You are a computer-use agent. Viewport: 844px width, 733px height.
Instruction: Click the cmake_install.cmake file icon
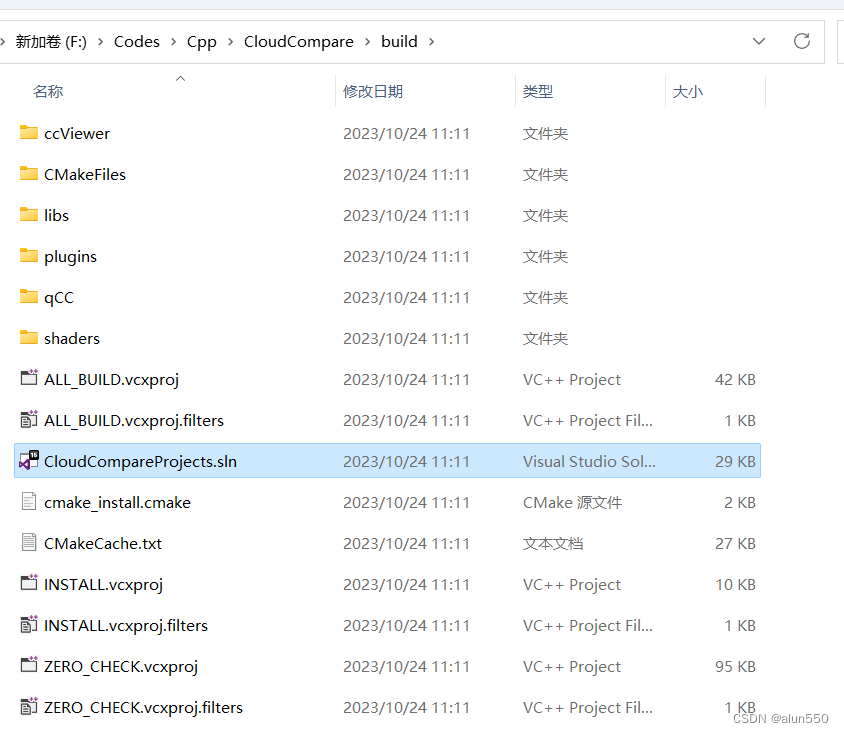pyautogui.click(x=29, y=501)
